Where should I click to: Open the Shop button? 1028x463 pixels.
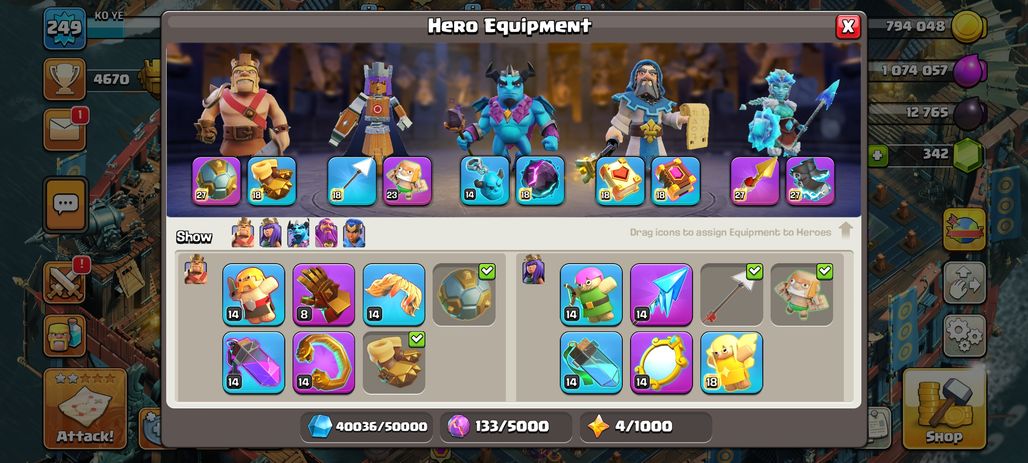[x=944, y=409]
